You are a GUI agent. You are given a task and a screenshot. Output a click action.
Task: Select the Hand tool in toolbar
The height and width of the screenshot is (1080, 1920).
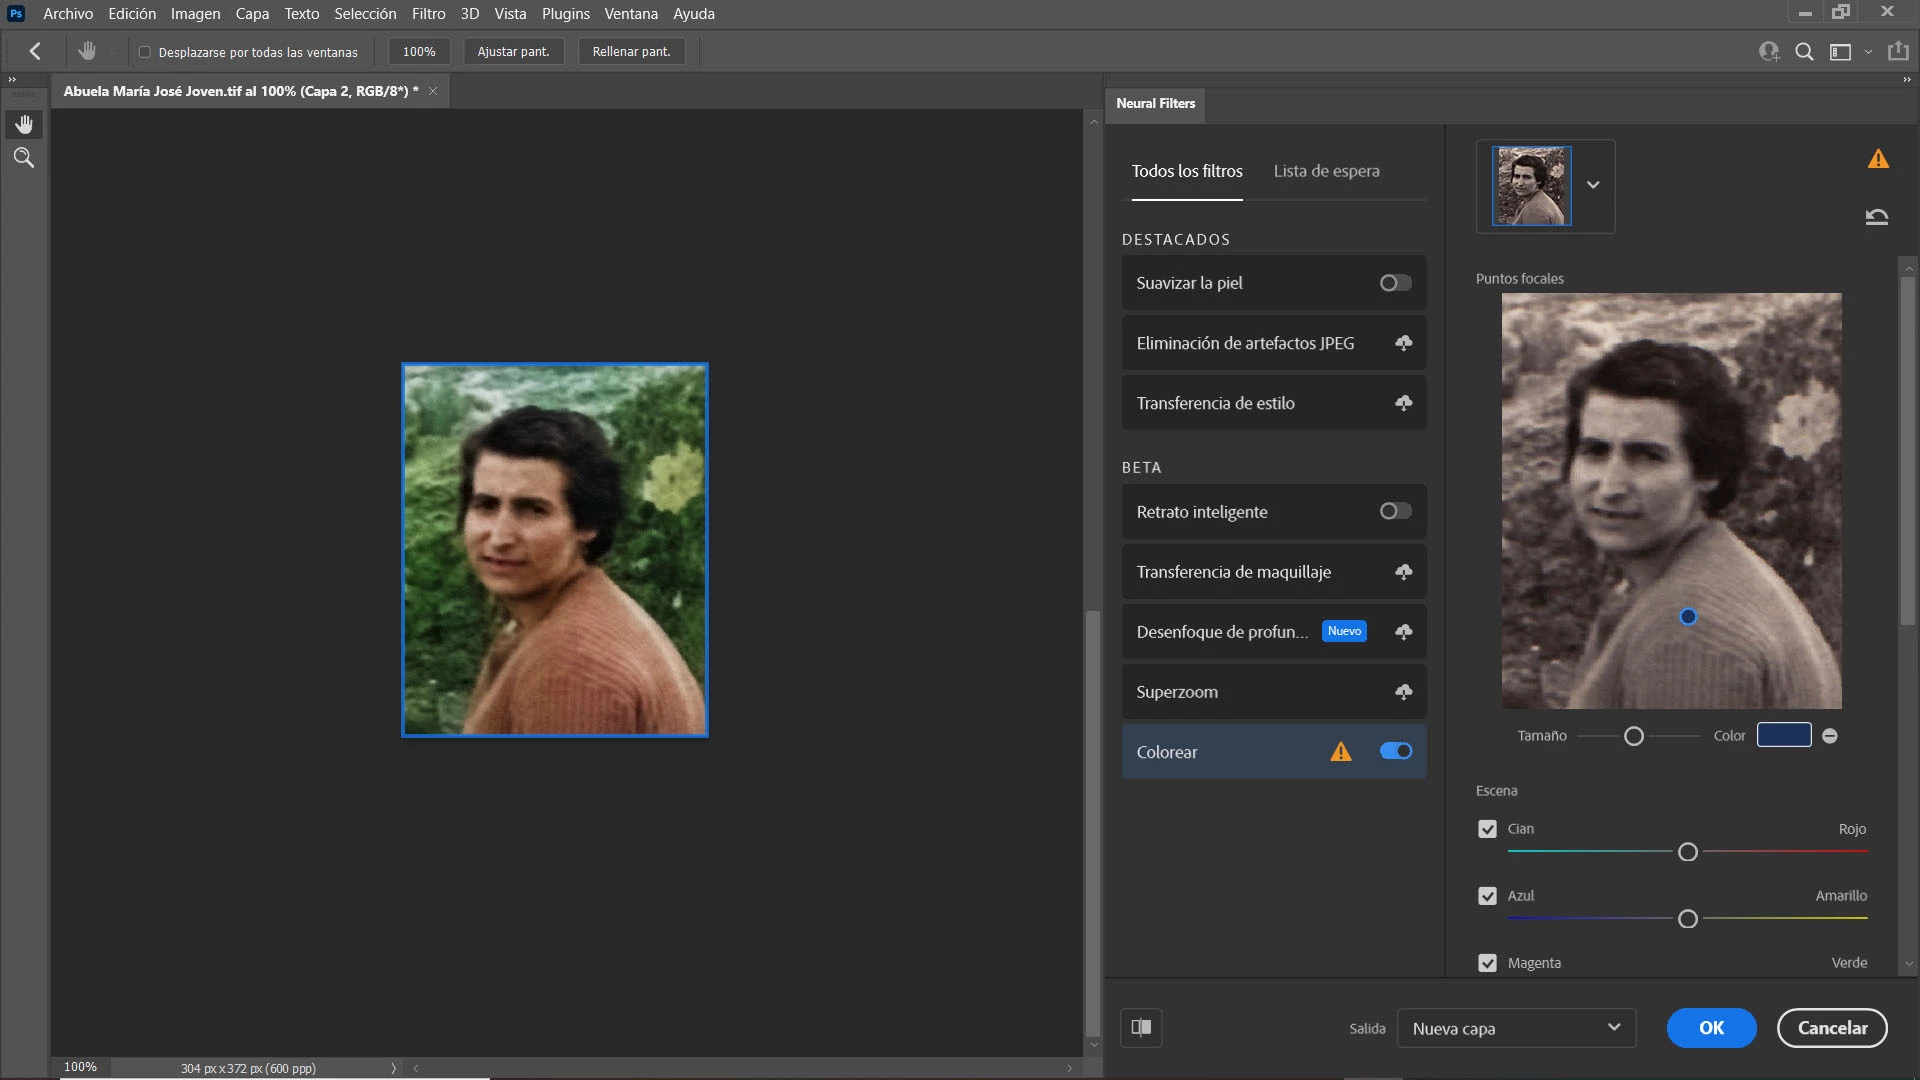24,124
